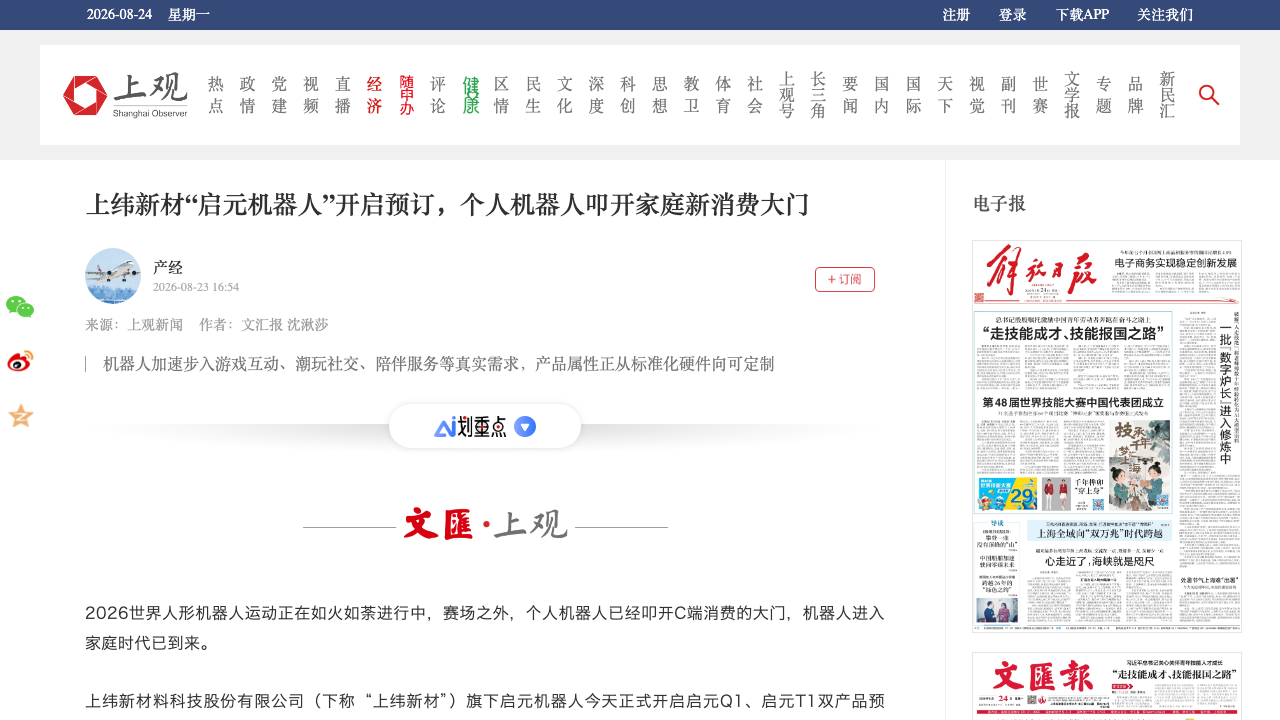
Task: Click the 关注我们 link
Action: tap(1165, 15)
